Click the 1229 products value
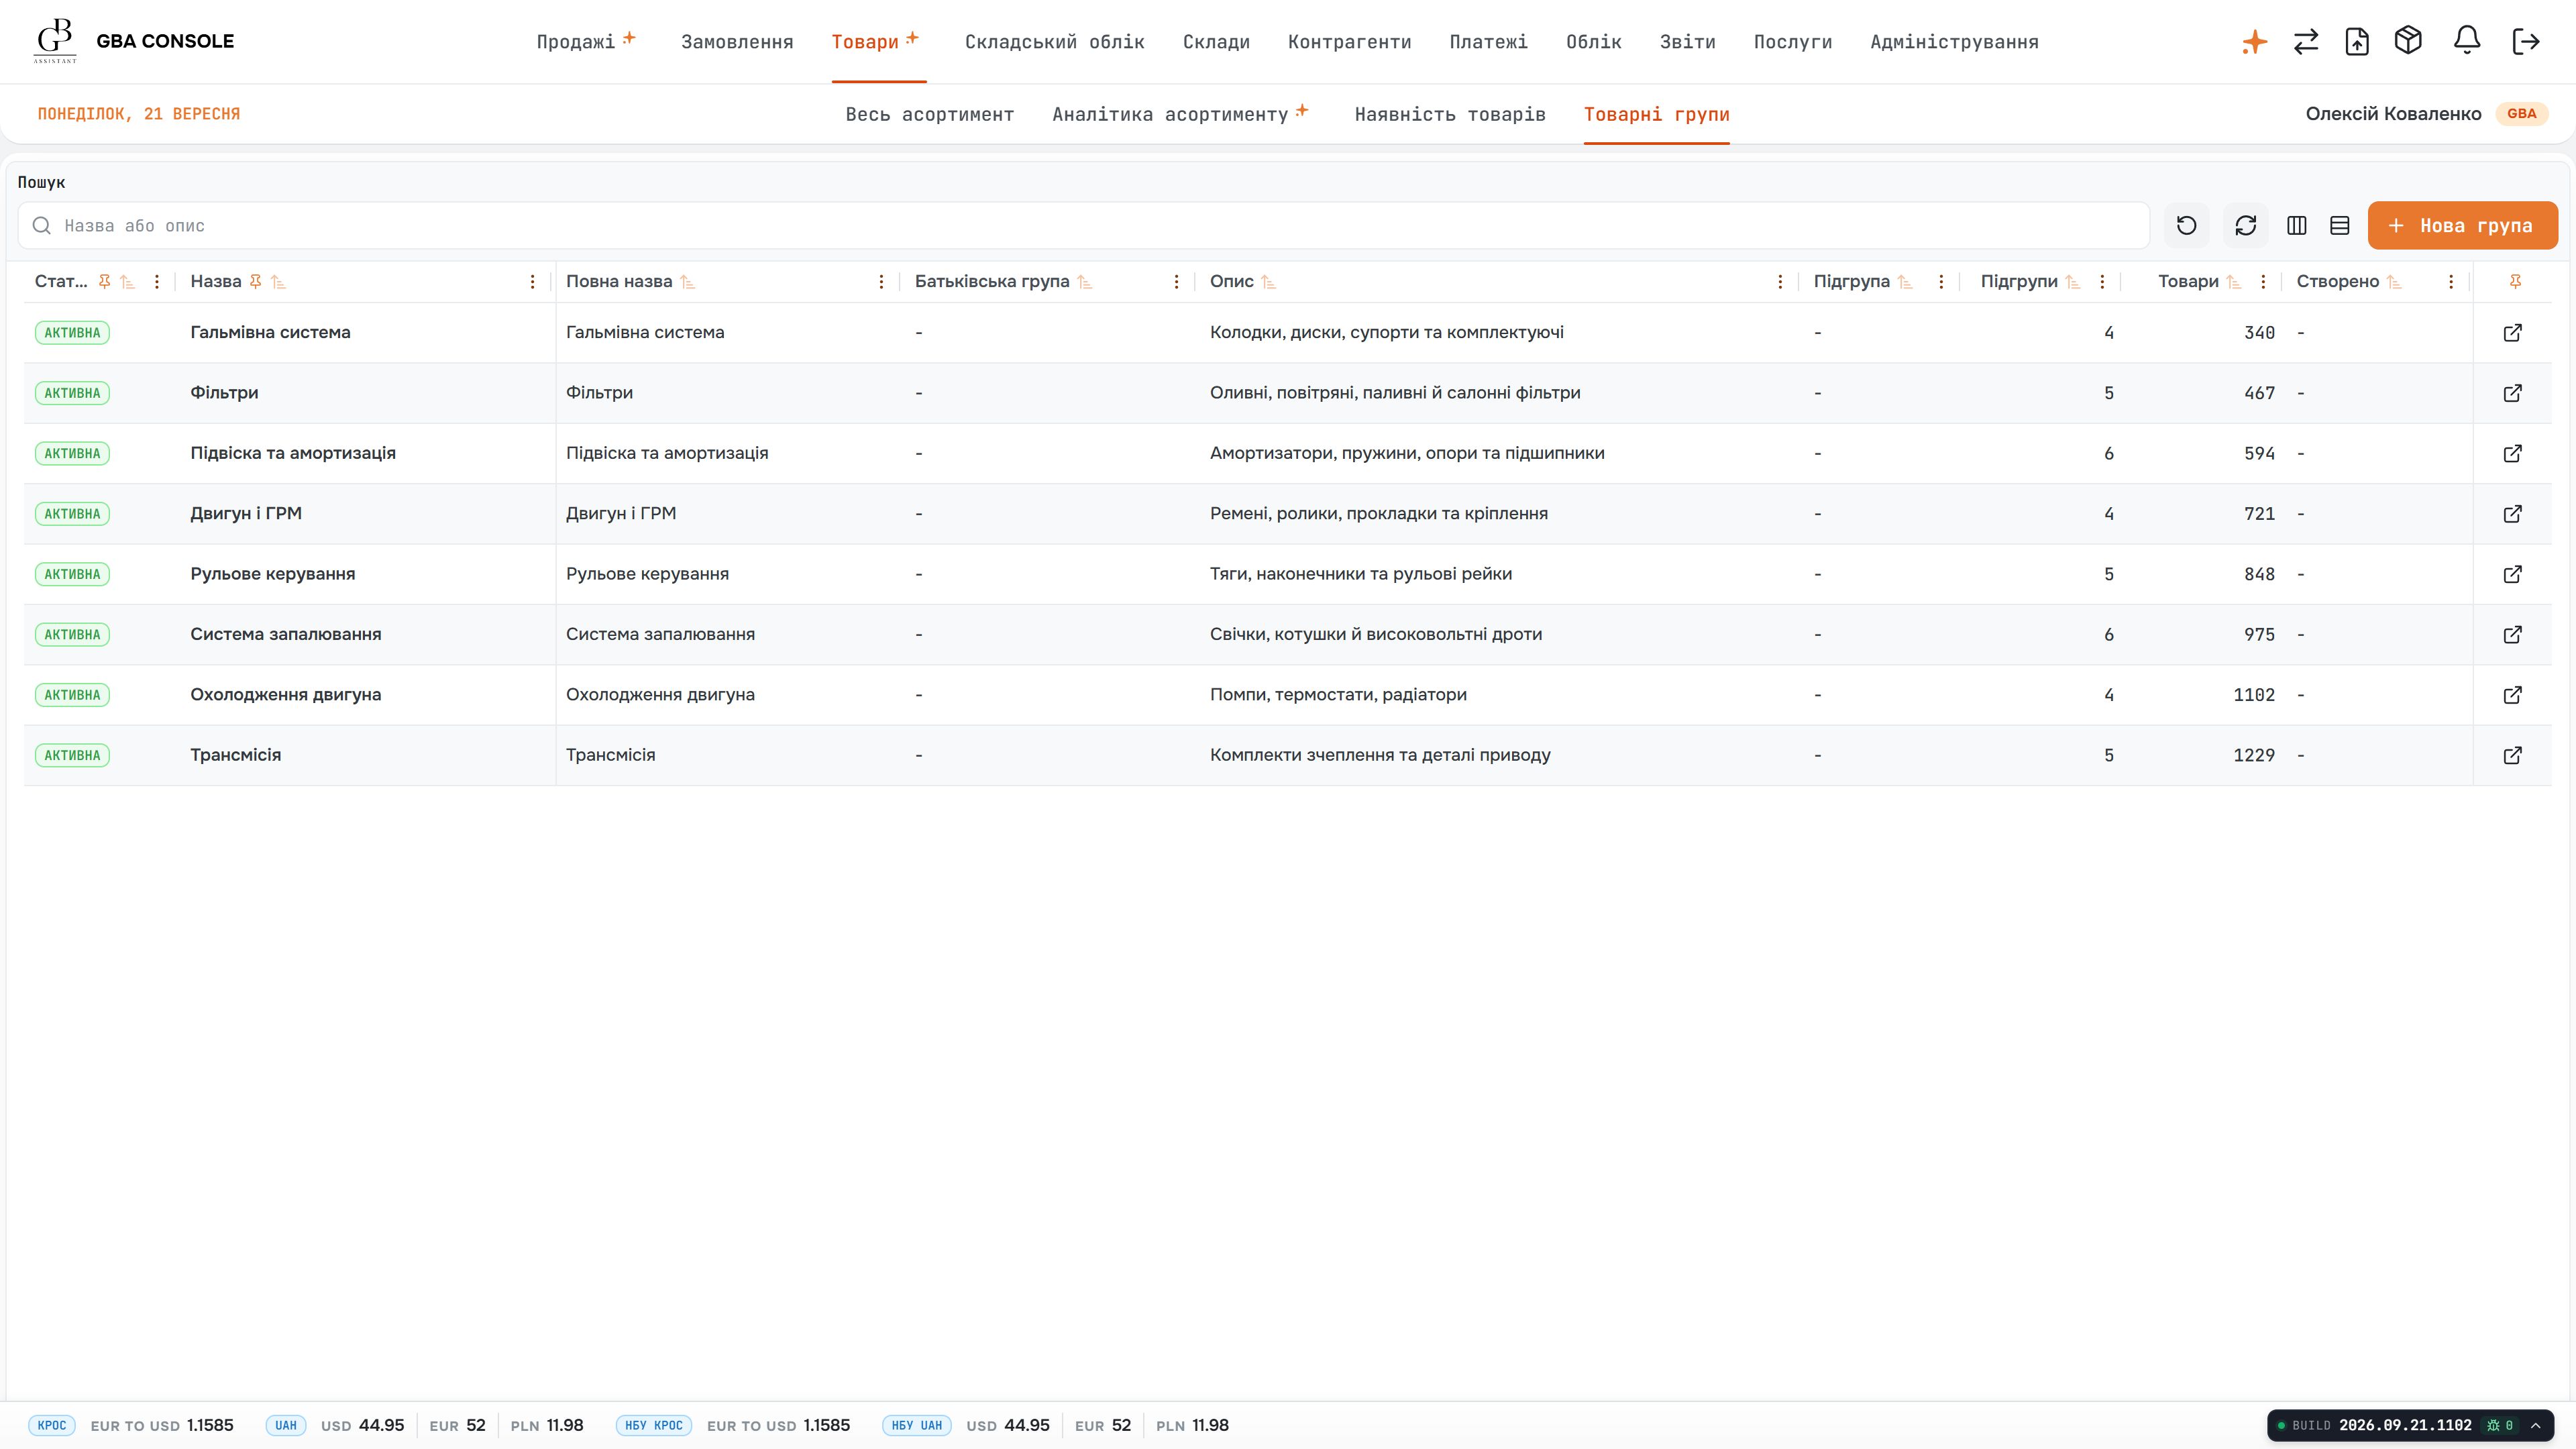This screenshot has width=2576, height=1449. tap(2254, 756)
